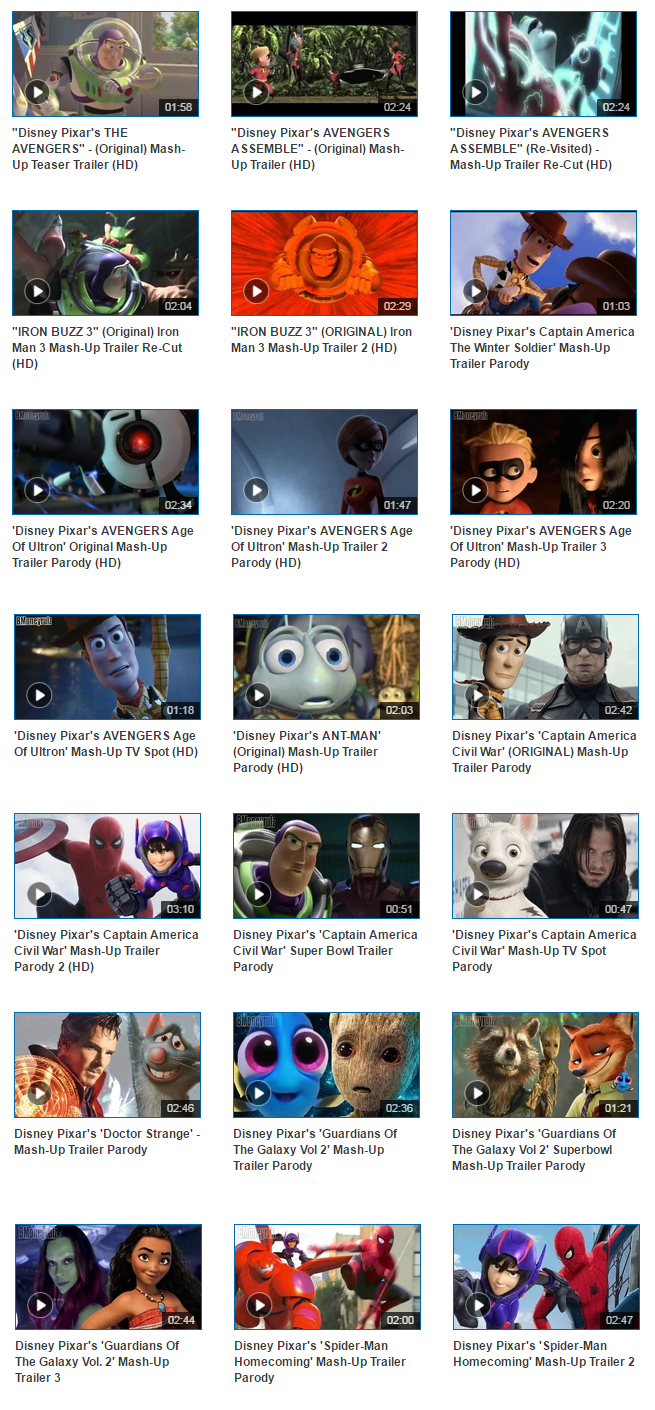Open the 'Civil War' (ORIGINAL) Trailer Parody title

[544, 752]
